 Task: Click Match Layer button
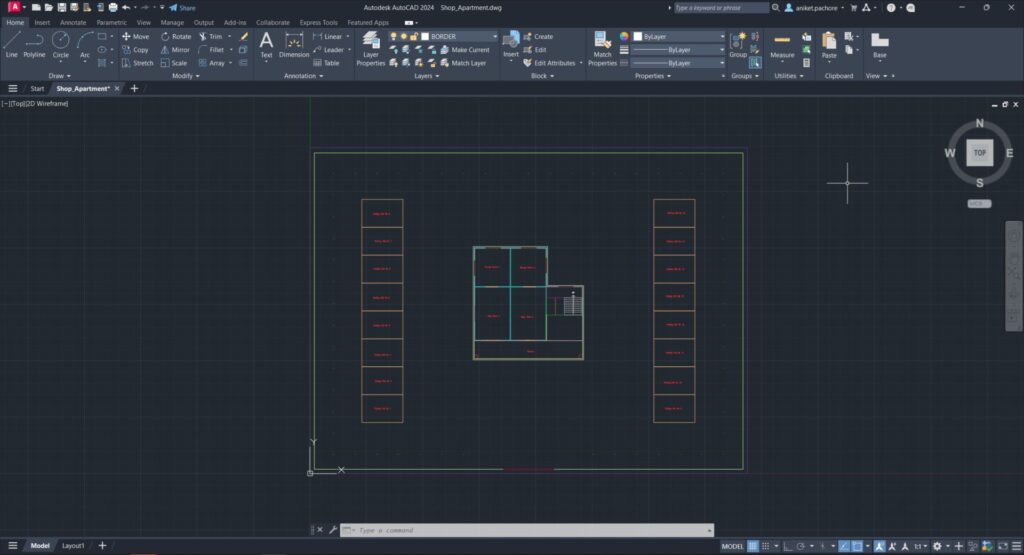464,63
